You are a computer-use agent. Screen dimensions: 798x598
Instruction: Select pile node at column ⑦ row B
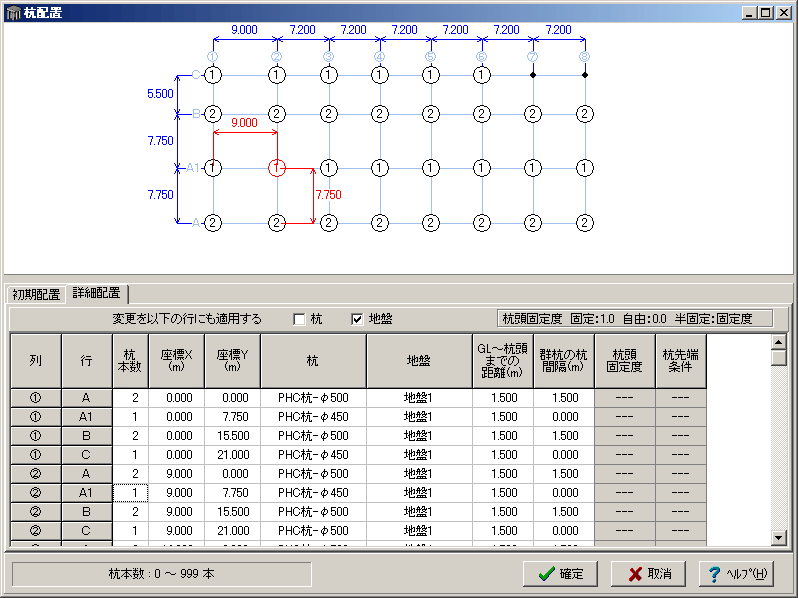point(533,114)
